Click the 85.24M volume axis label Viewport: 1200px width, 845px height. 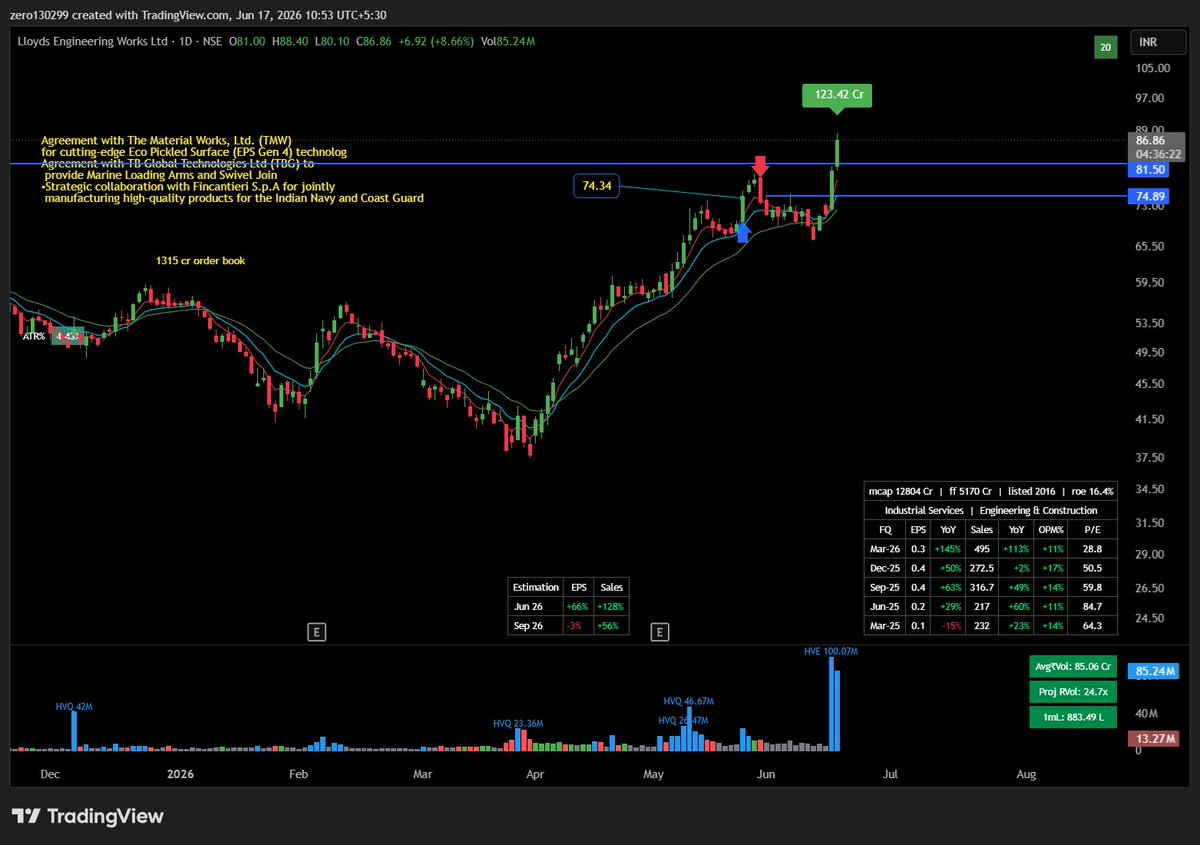1155,671
